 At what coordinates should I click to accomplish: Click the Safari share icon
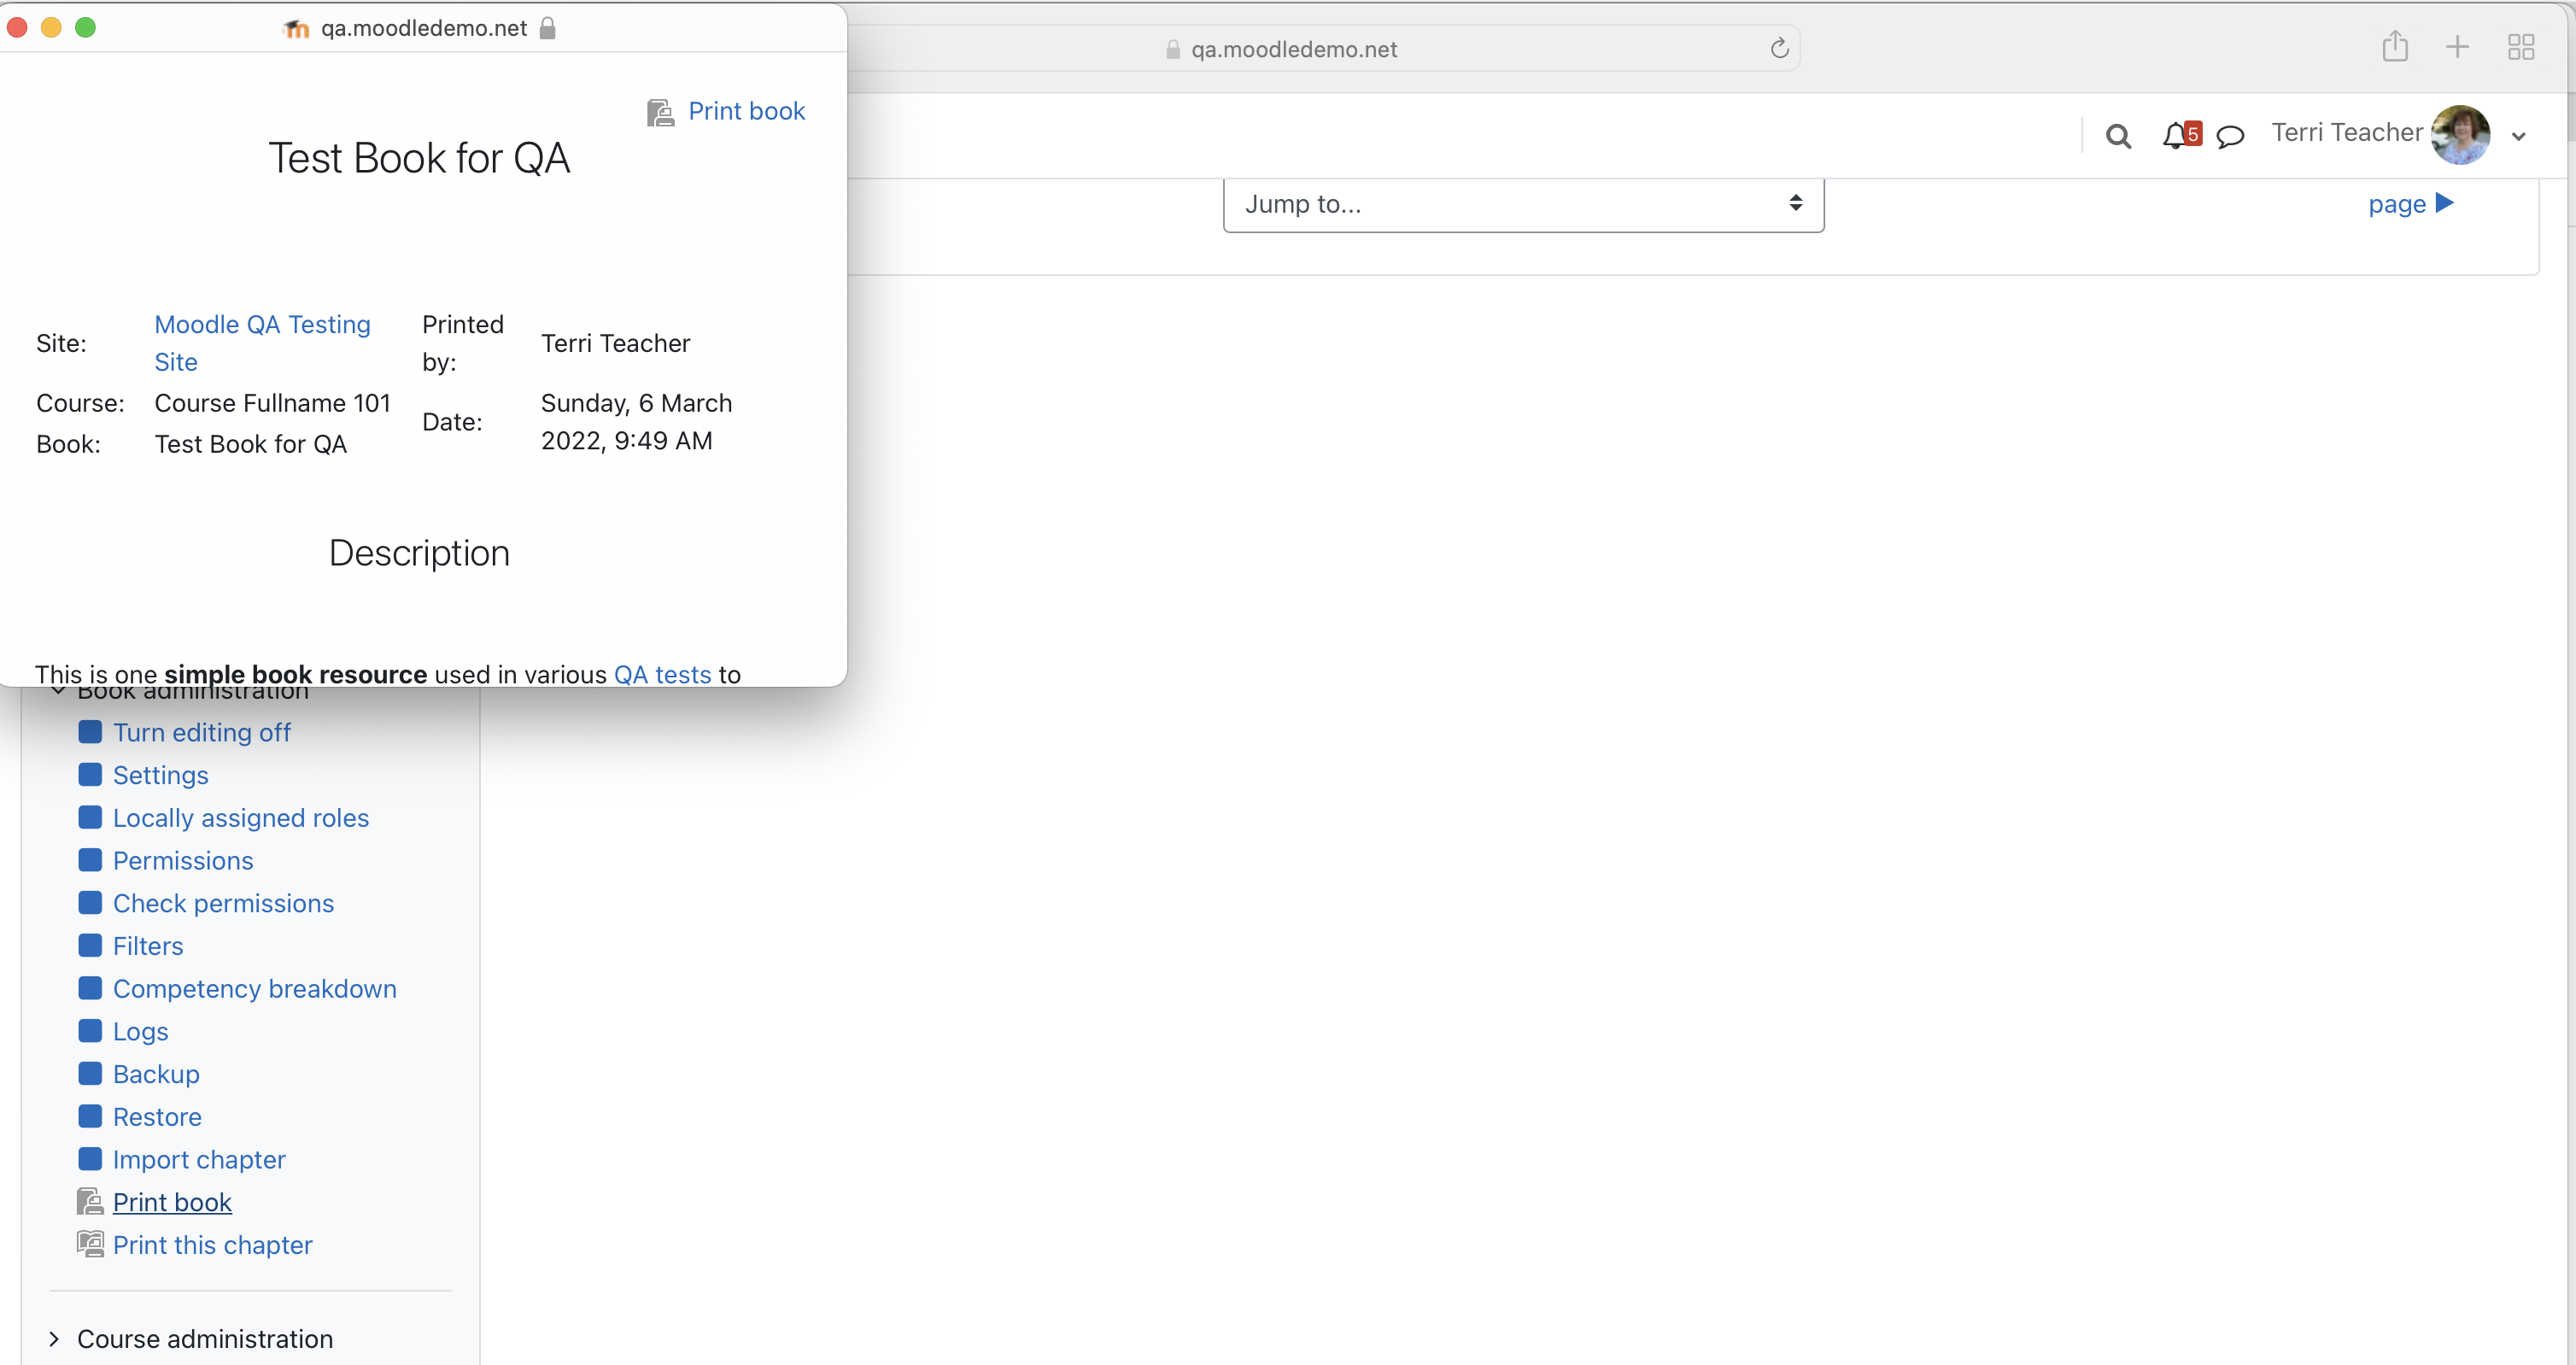(2395, 46)
